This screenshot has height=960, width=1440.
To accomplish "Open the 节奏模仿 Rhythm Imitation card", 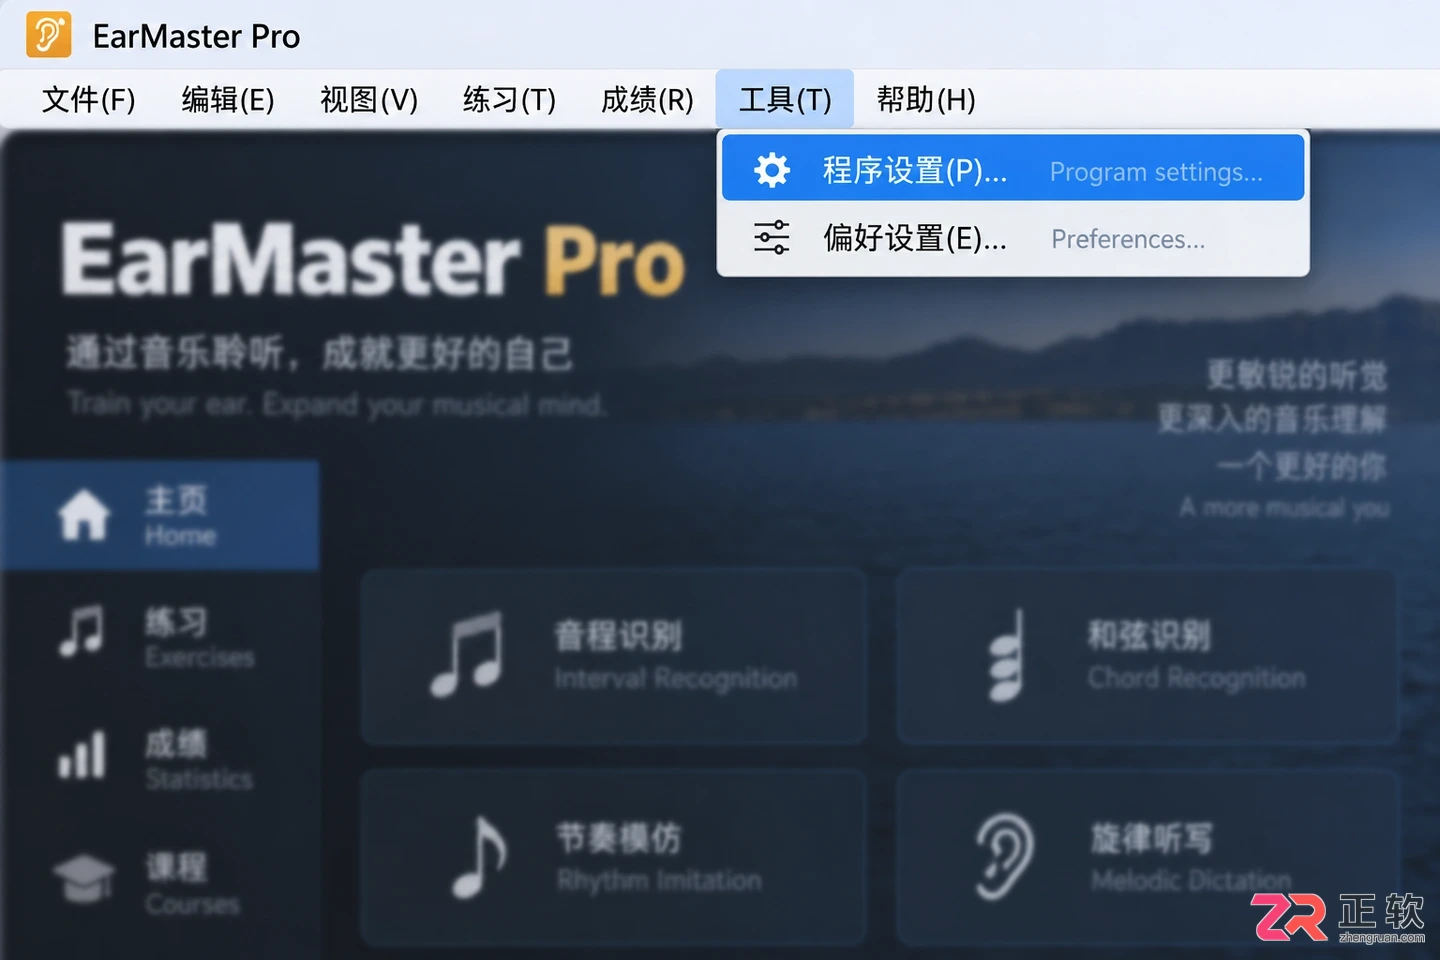I will click(x=613, y=858).
